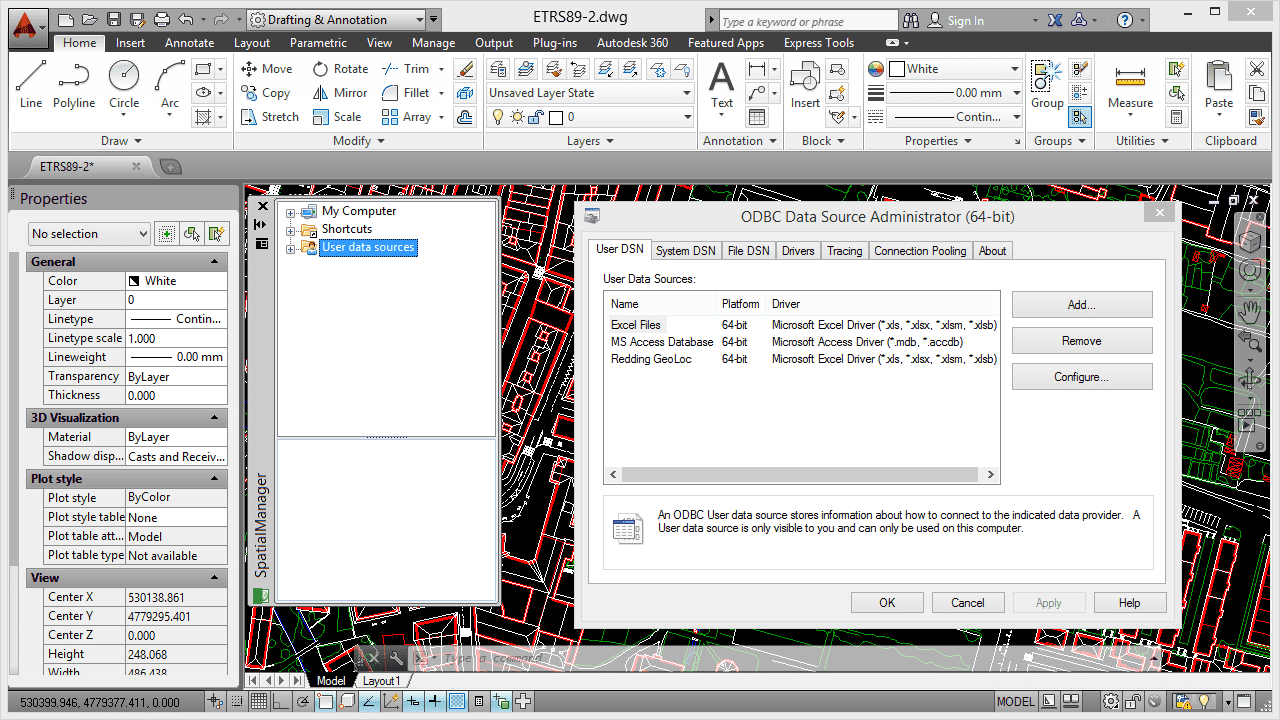Choose the Scale tool
The width and height of the screenshot is (1280, 720).
coord(337,117)
